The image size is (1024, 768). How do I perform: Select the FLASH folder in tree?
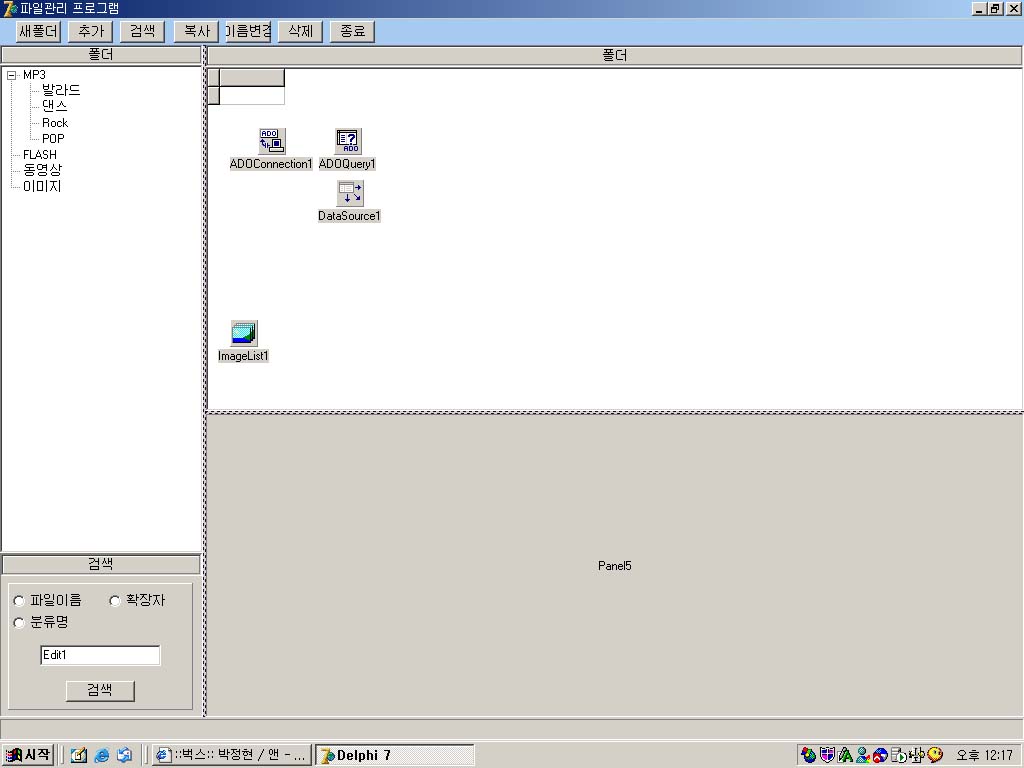coord(40,155)
